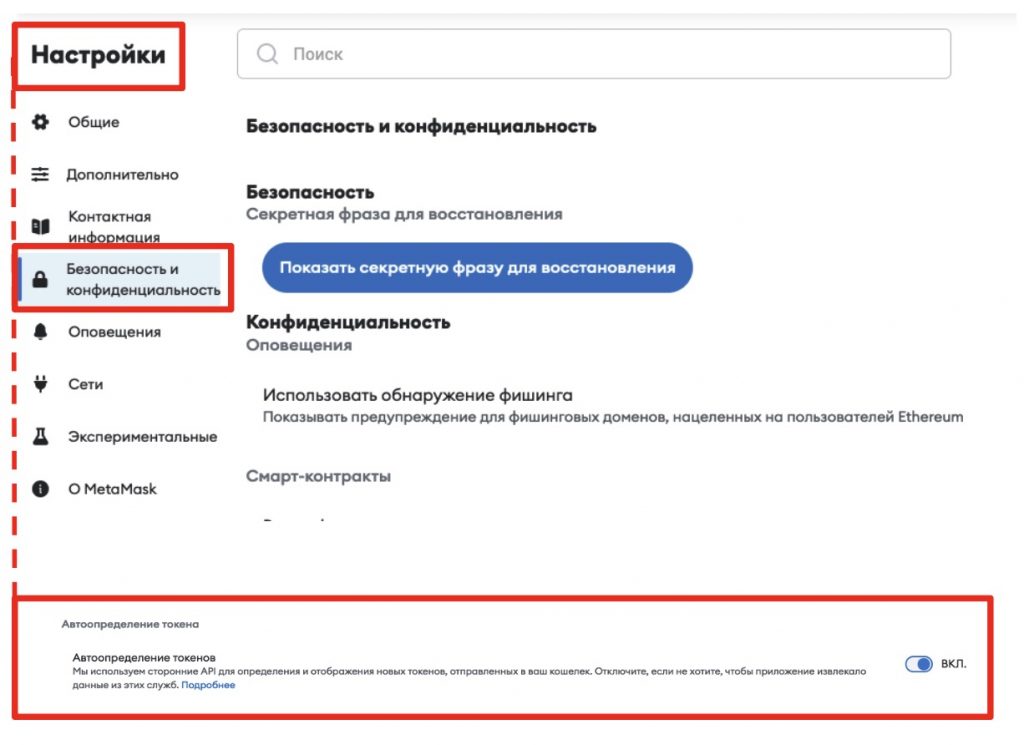Viewport: 1024px width, 745px height.
Task: Open the Подробнее link
Action: (208, 685)
